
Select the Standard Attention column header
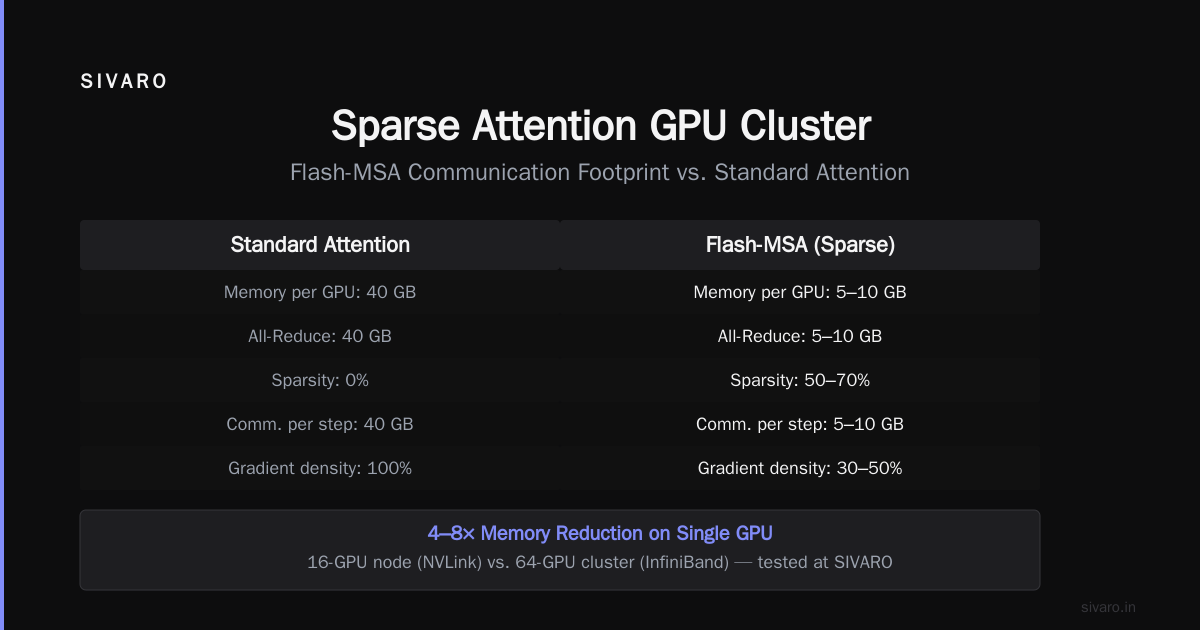tap(320, 245)
